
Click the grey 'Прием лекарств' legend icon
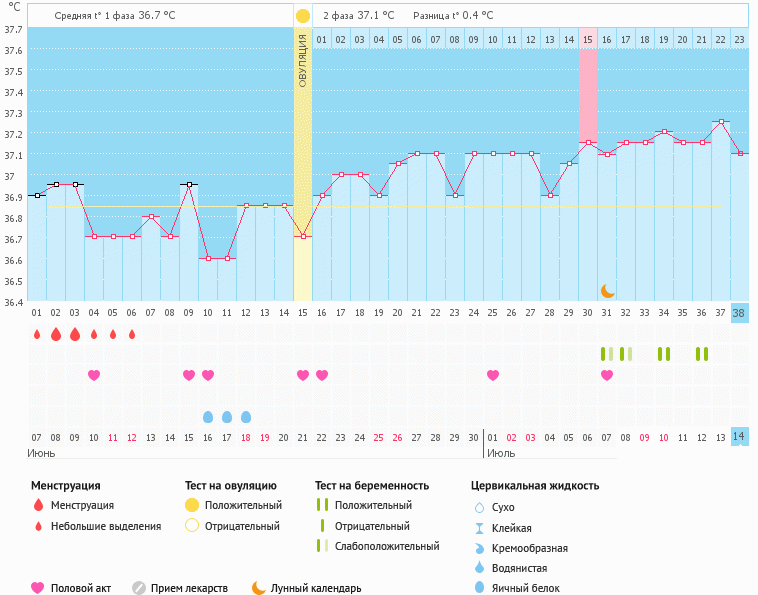[139, 588]
